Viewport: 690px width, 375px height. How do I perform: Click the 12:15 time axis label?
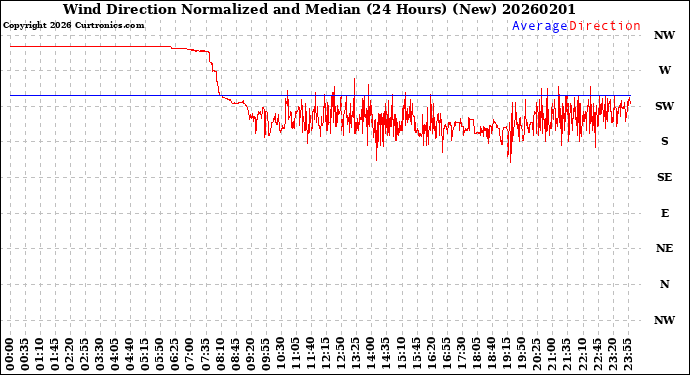tap(325, 355)
